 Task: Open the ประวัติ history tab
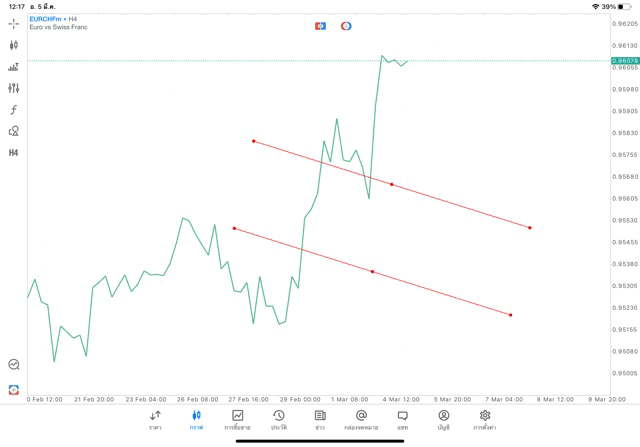pyautogui.click(x=278, y=420)
